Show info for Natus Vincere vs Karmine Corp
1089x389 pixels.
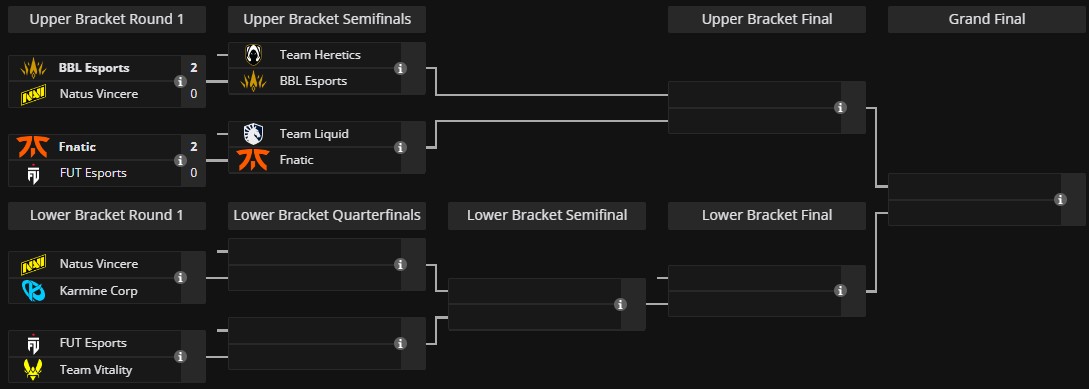pos(181,277)
